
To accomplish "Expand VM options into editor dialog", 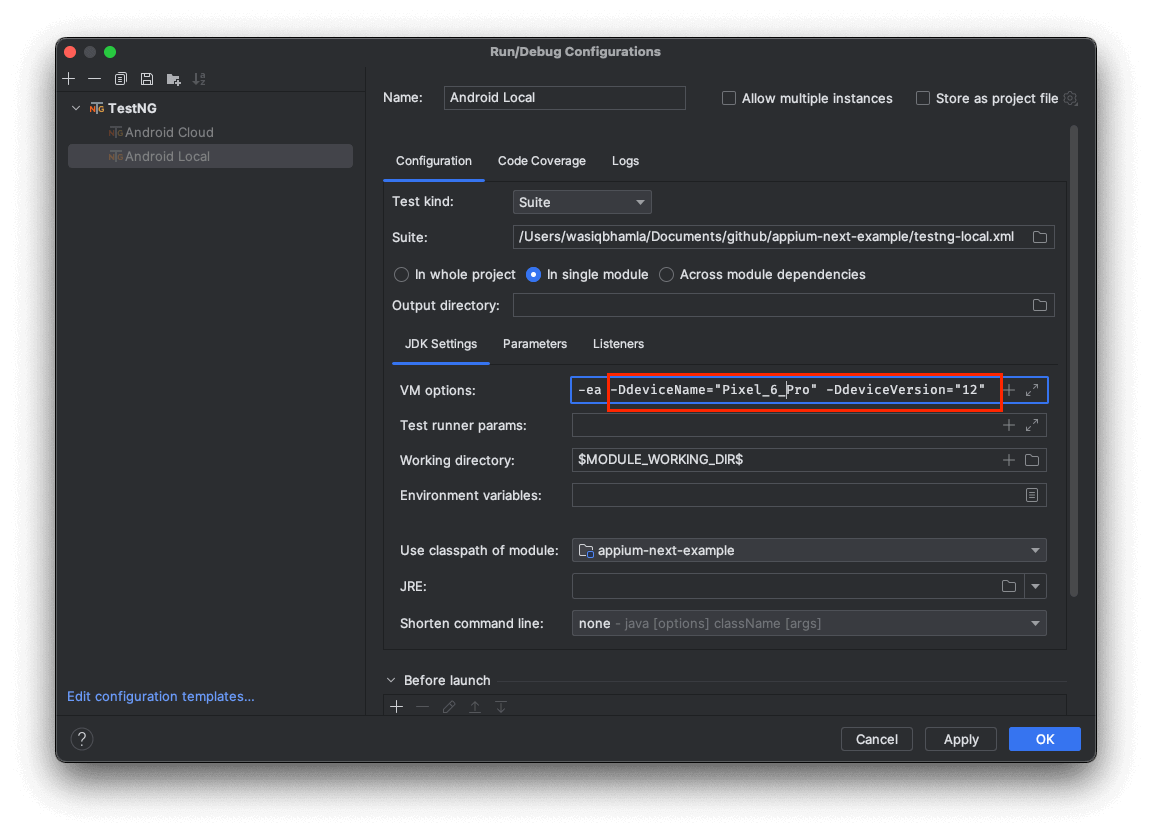I will coord(1031,390).
